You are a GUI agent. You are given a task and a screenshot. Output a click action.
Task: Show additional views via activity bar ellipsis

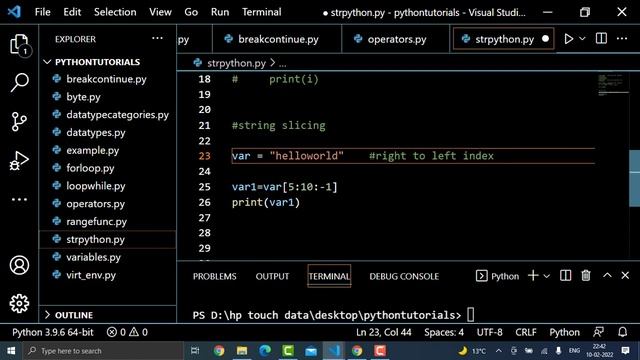tap(19, 200)
